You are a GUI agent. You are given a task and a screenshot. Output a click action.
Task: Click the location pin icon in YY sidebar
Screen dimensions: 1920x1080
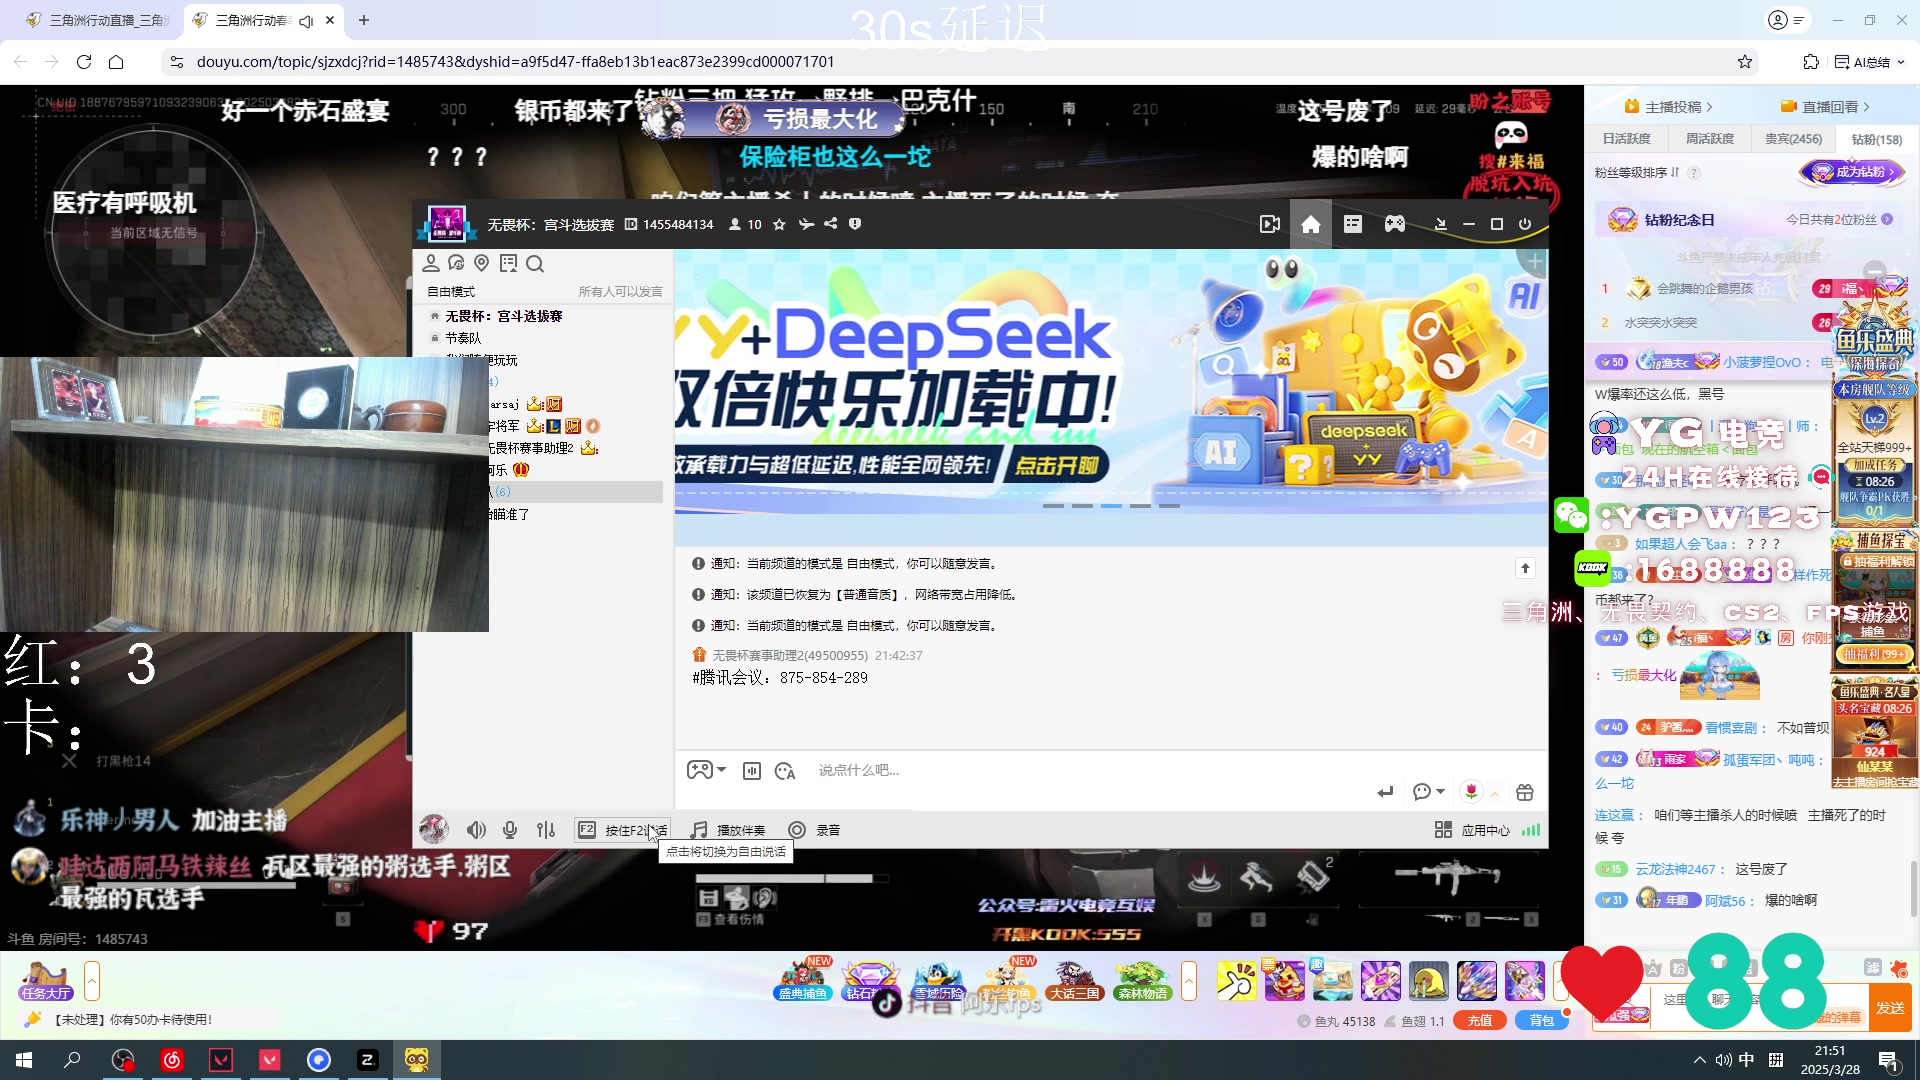482,263
